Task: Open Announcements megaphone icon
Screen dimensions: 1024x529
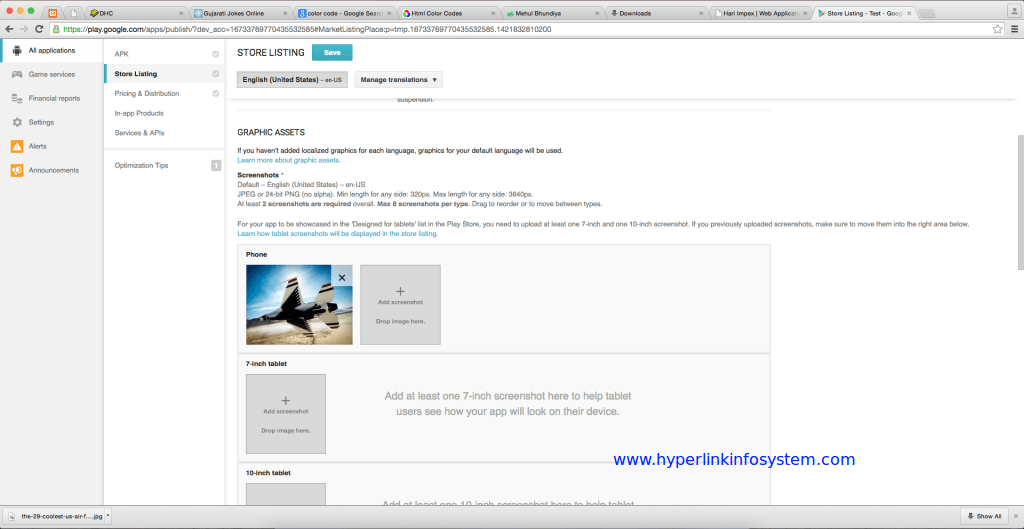Action: (17, 170)
